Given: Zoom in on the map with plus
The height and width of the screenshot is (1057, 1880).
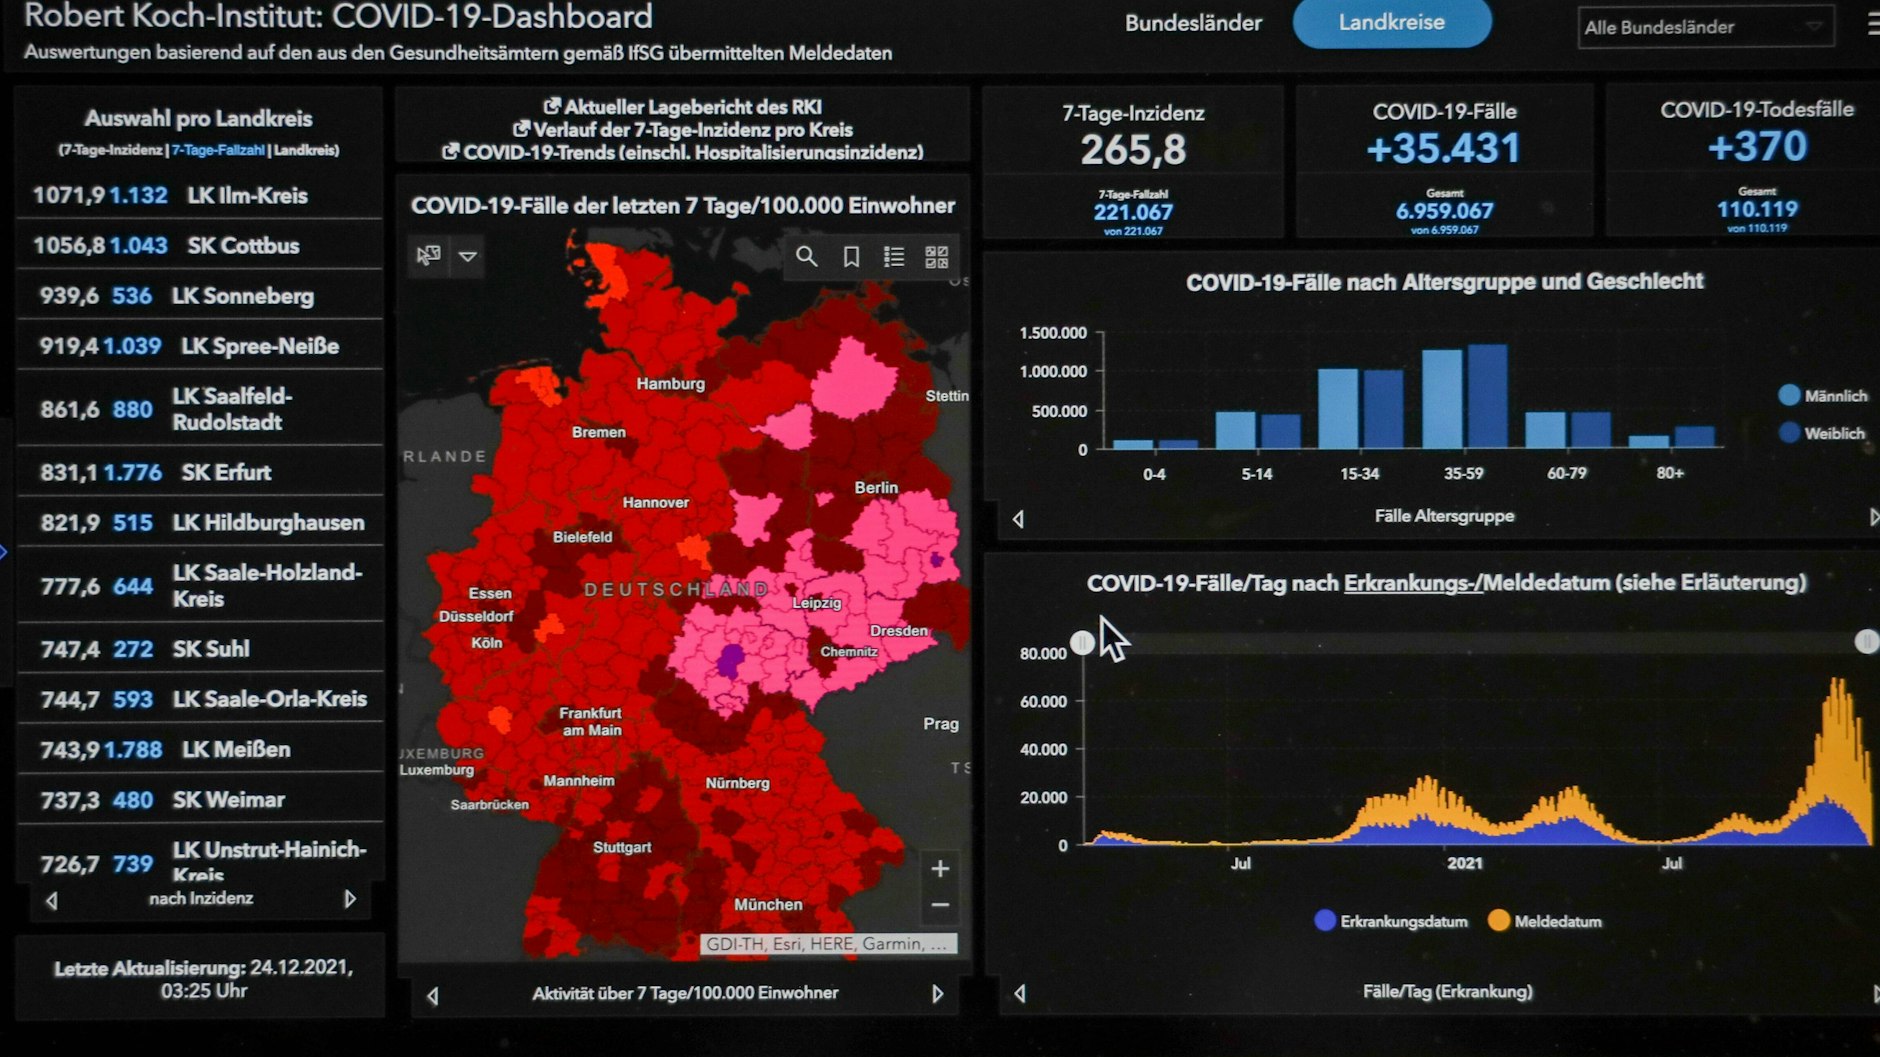Looking at the screenshot, I should [940, 868].
